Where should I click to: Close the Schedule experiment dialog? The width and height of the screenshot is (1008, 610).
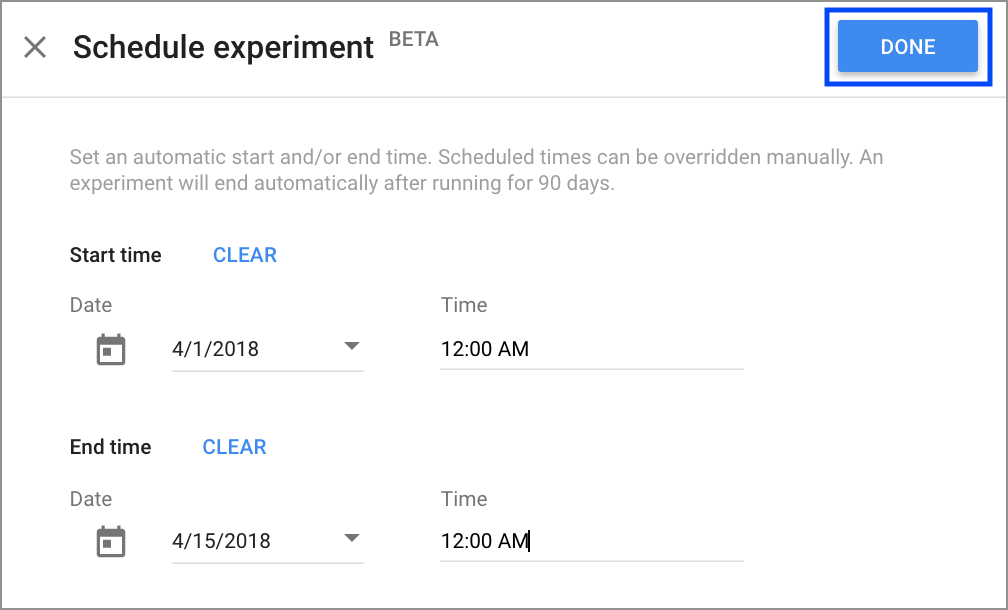(x=35, y=47)
